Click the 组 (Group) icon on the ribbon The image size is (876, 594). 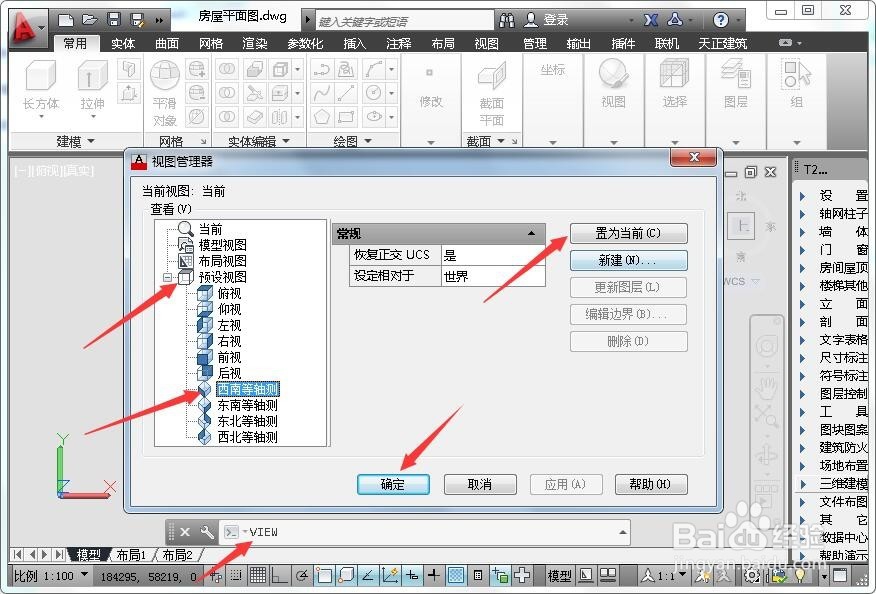pyautogui.click(x=795, y=75)
